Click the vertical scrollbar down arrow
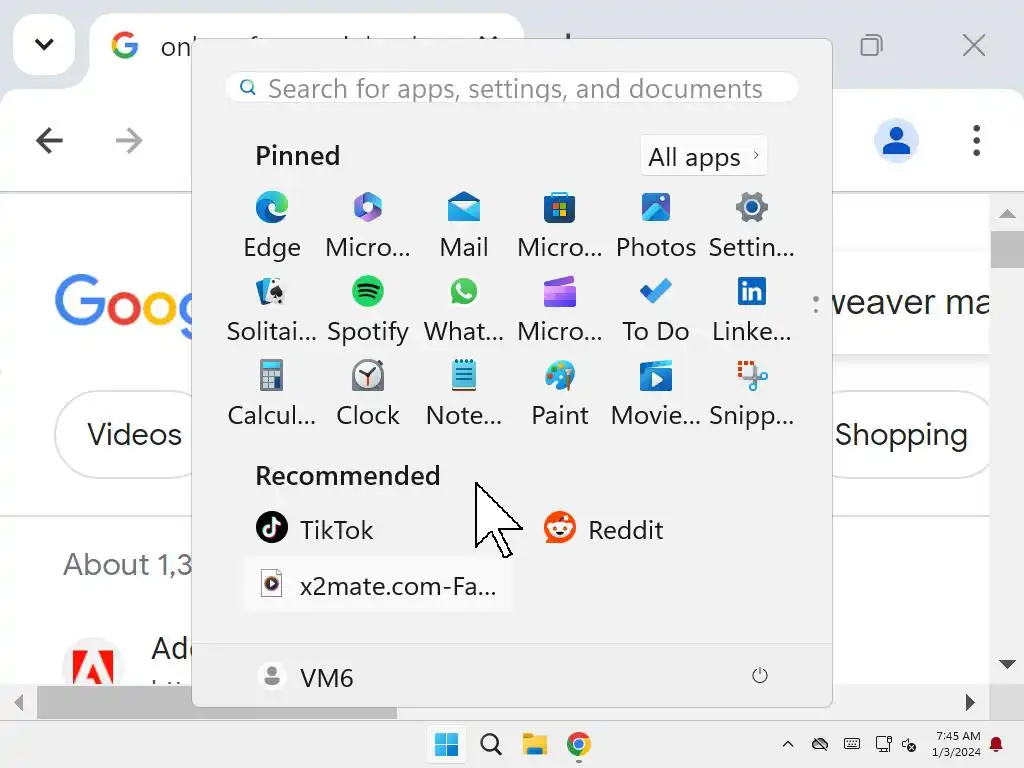The image size is (1024, 768). point(1007,665)
